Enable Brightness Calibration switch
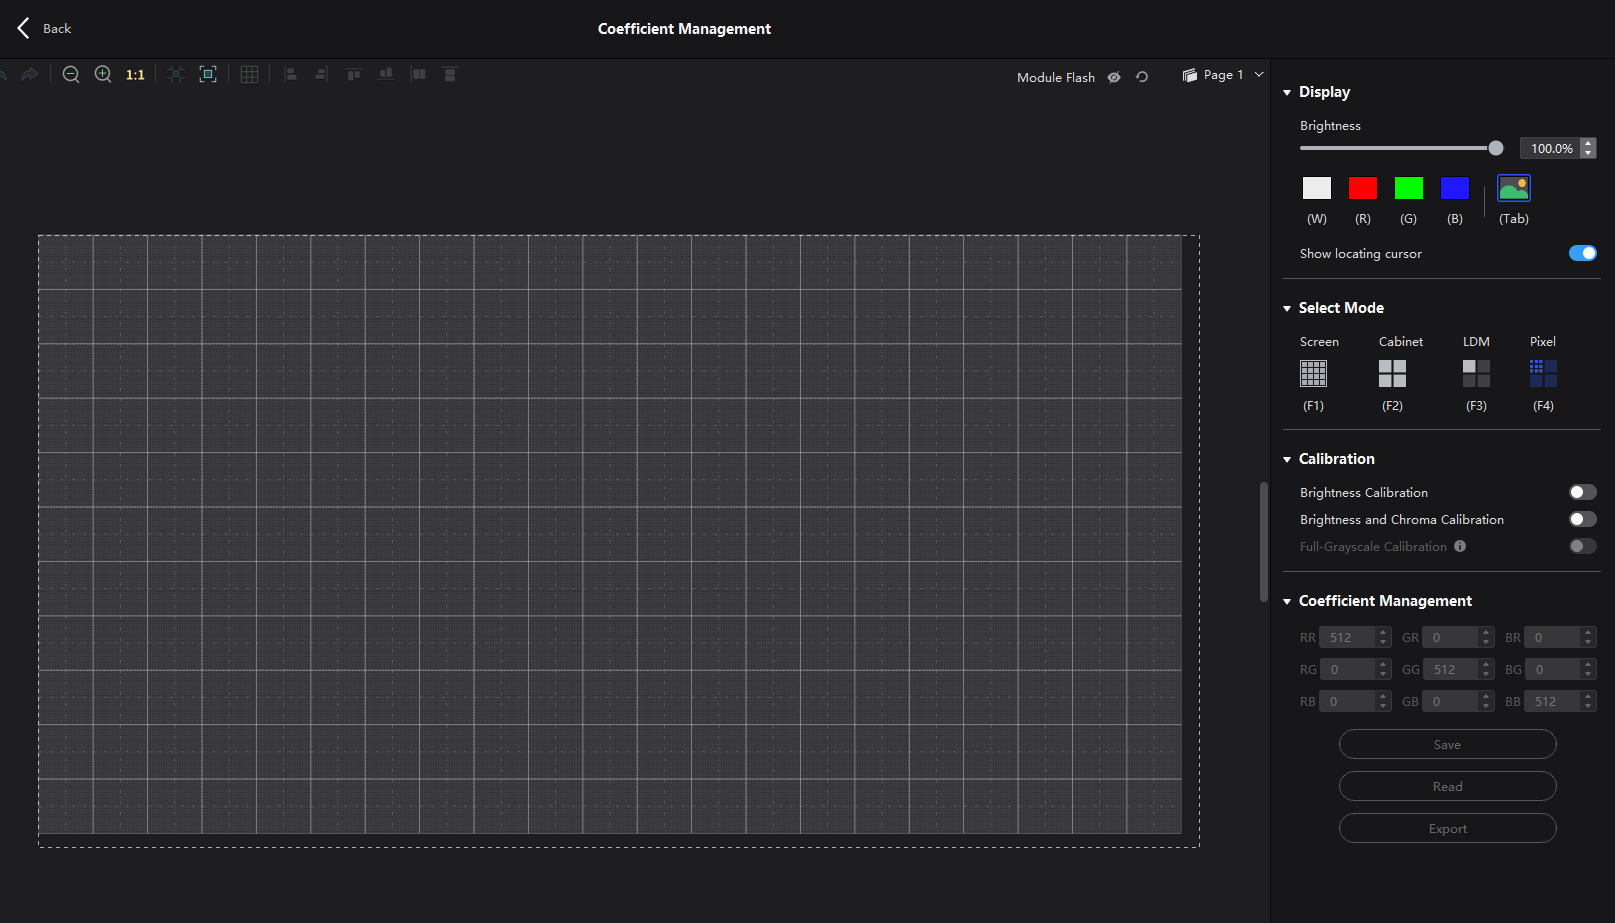This screenshot has height=923, width=1615. tap(1583, 492)
